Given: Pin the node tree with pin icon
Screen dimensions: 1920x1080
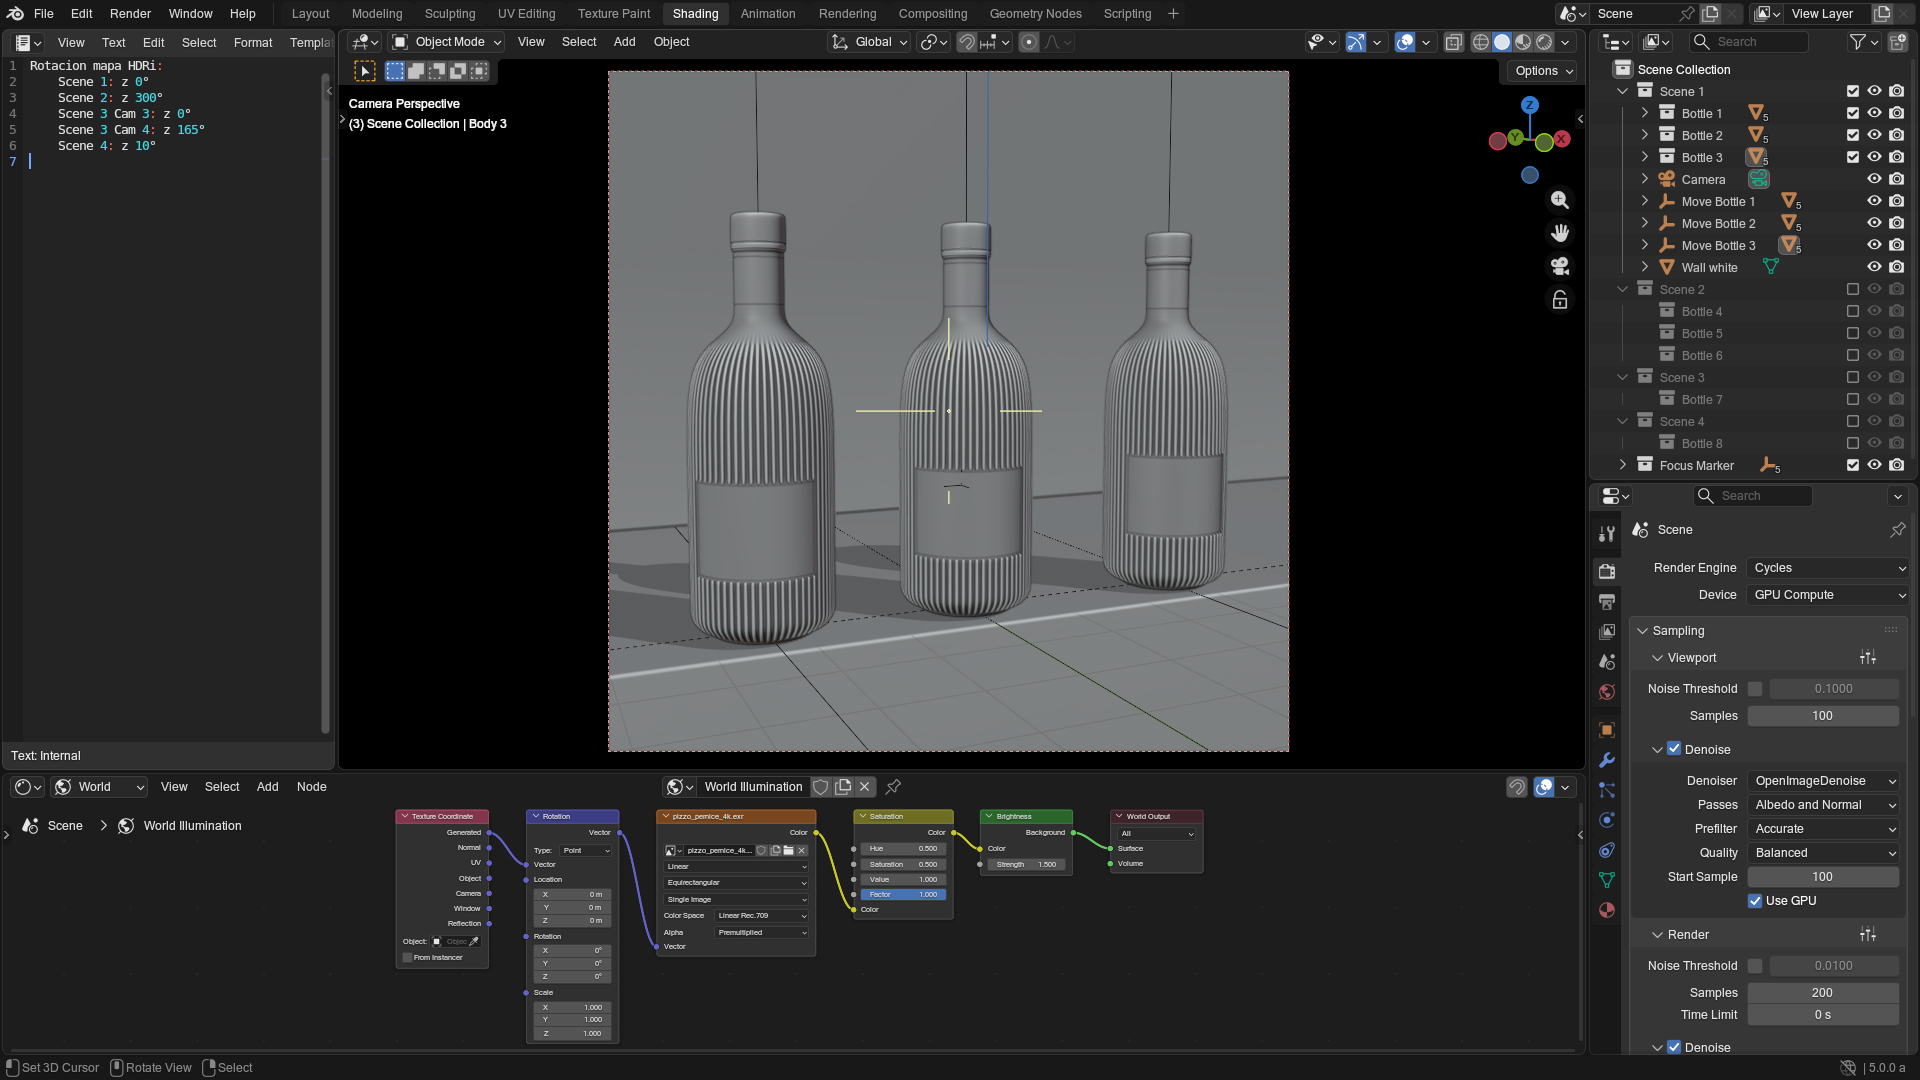Looking at the screenshot, I should click(x=893, y=787).
